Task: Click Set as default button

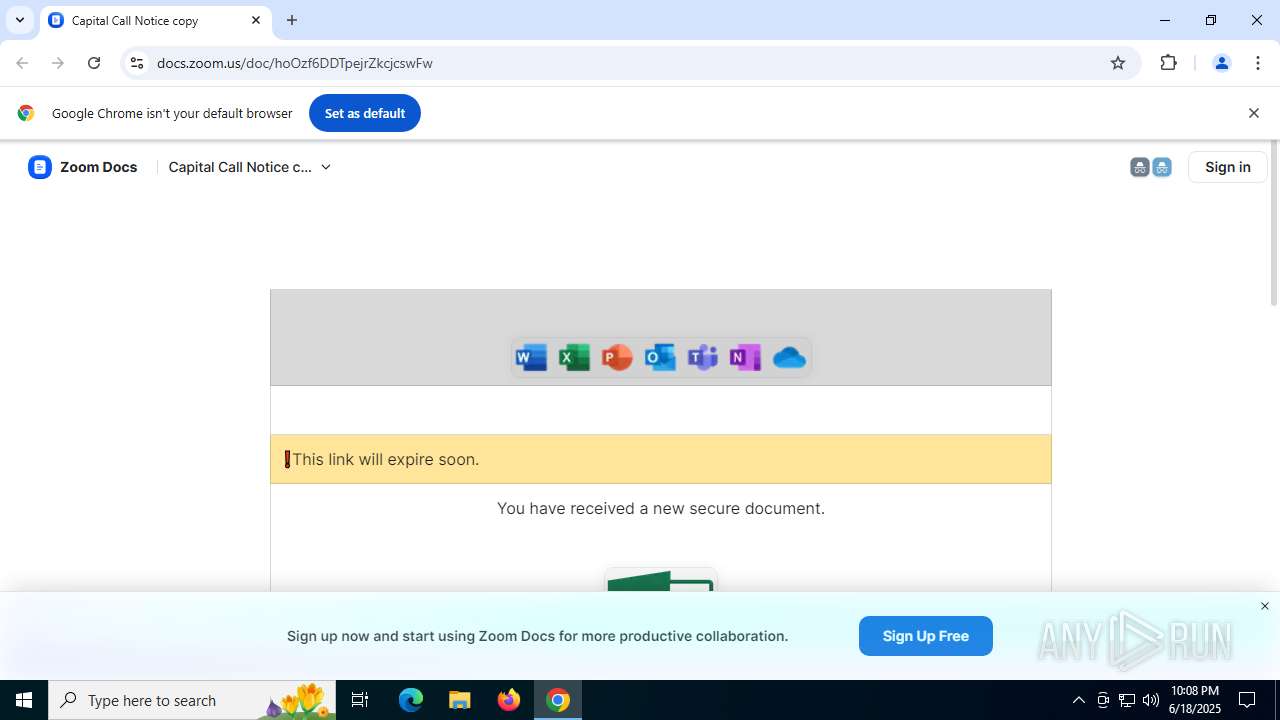Action: [x=365, y=113]
